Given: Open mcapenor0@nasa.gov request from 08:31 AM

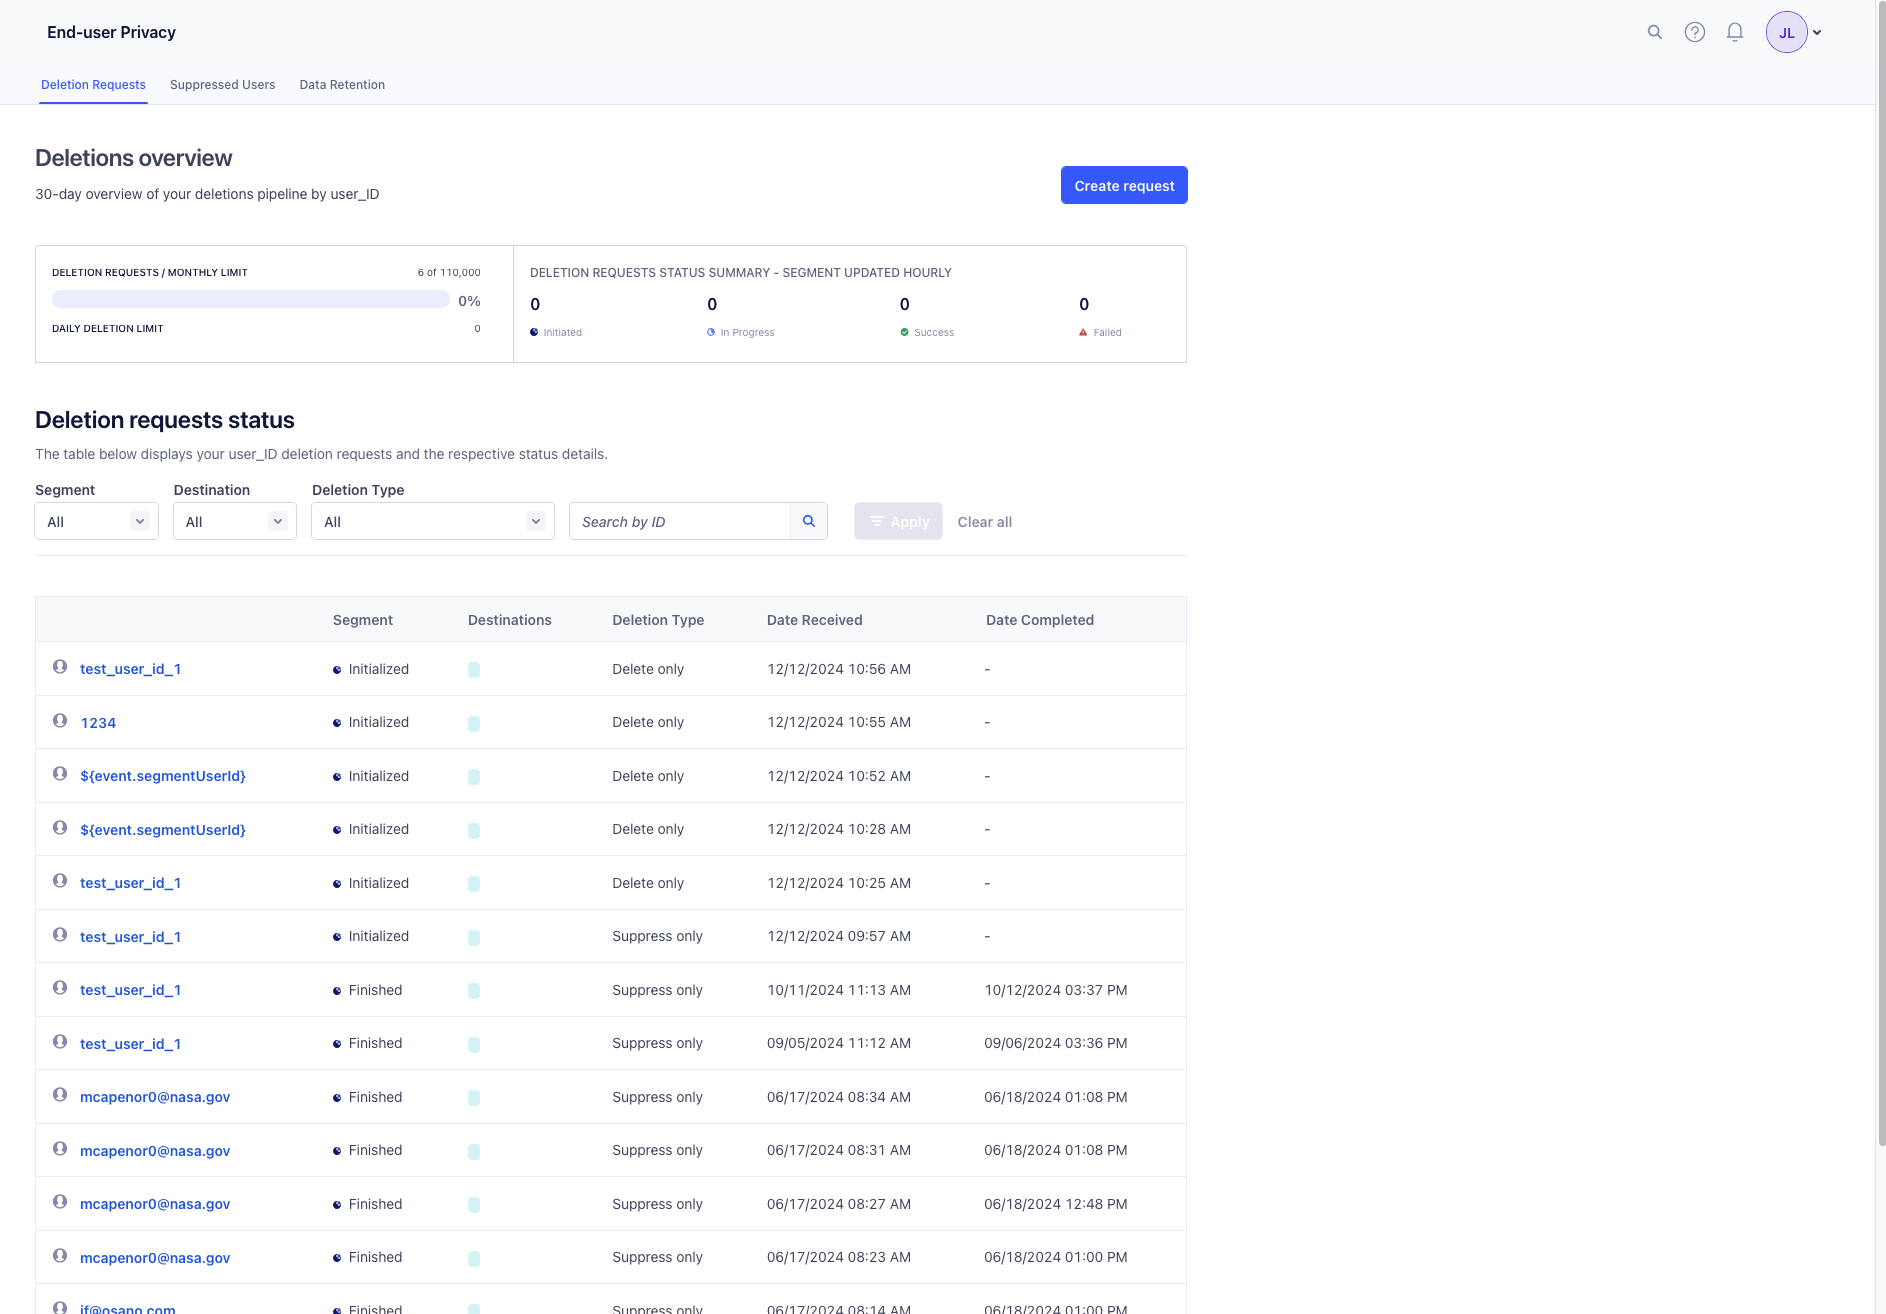Looking at the screenshot, I should tap(155, 1151).
